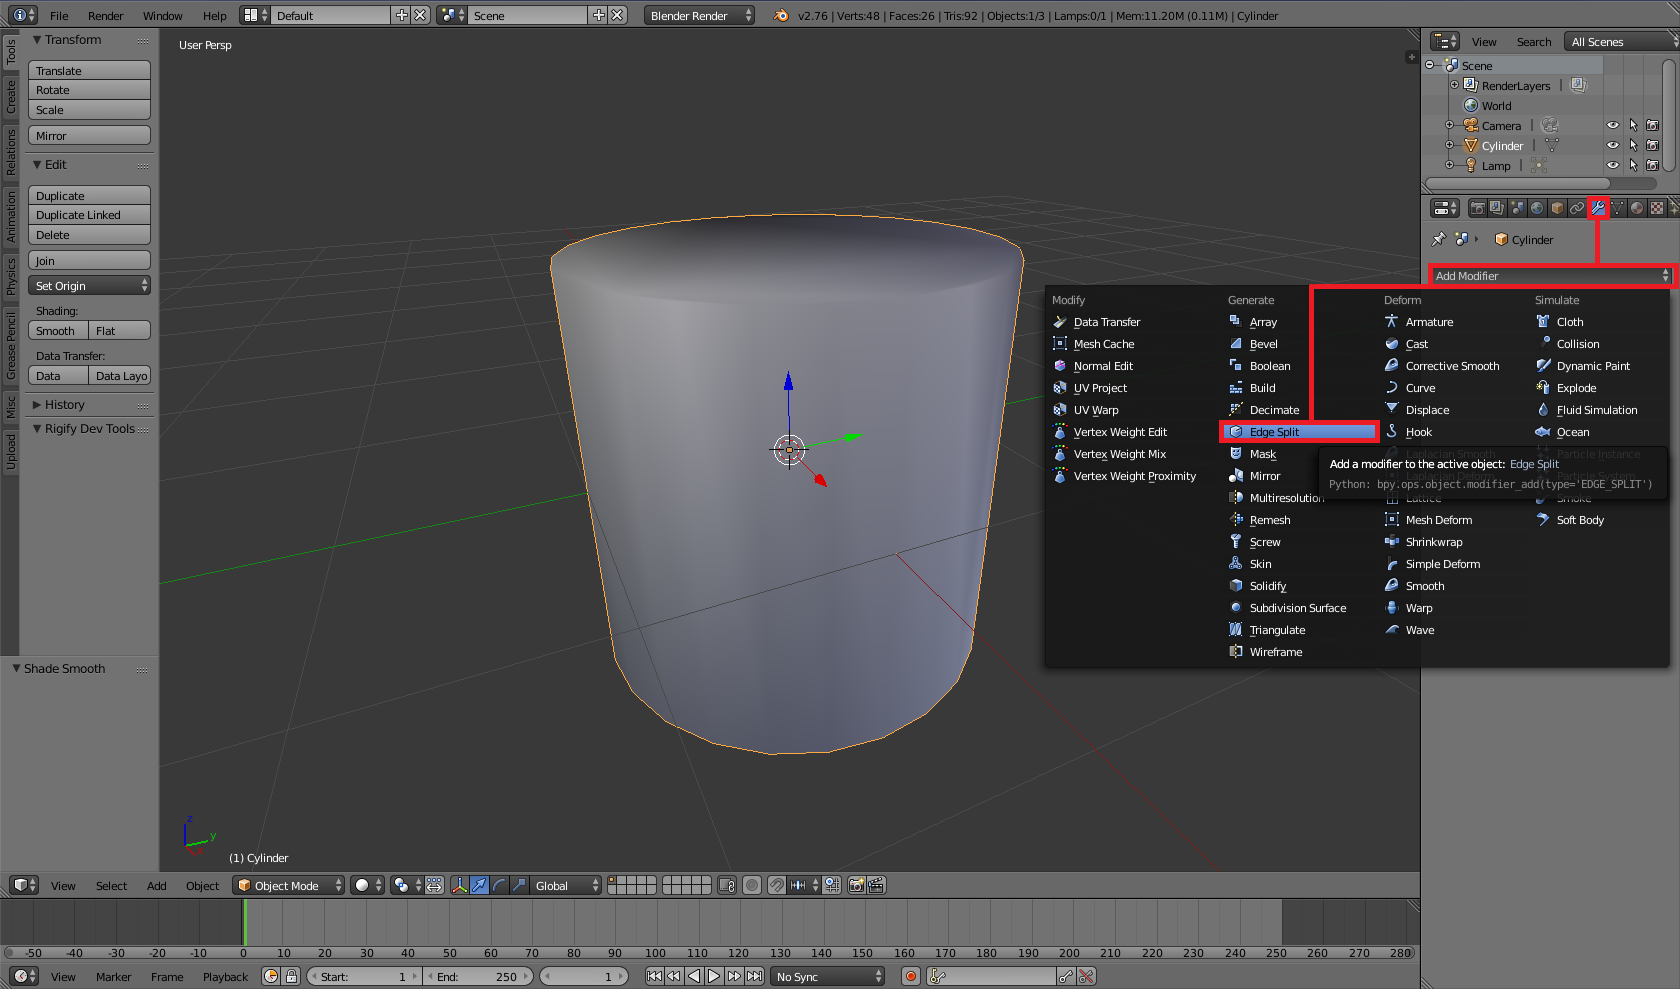Play the animation in reverse
The height and width of the screenshot is (989, 1680).
pos(694,976)
